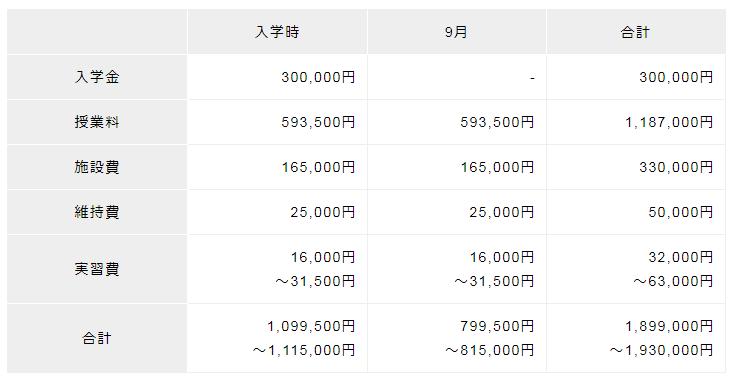Click the dash cell in 入学金 row
735x379 pixels.
(x=457, y=77)
